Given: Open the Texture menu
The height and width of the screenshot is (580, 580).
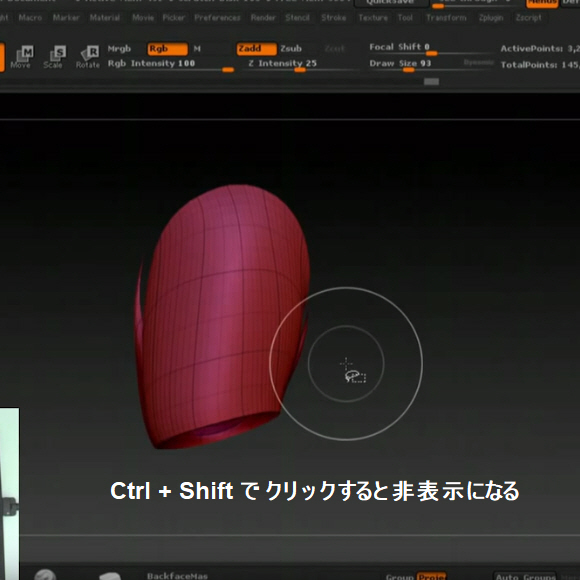Looking at the screenshot, I should point(373,17).
